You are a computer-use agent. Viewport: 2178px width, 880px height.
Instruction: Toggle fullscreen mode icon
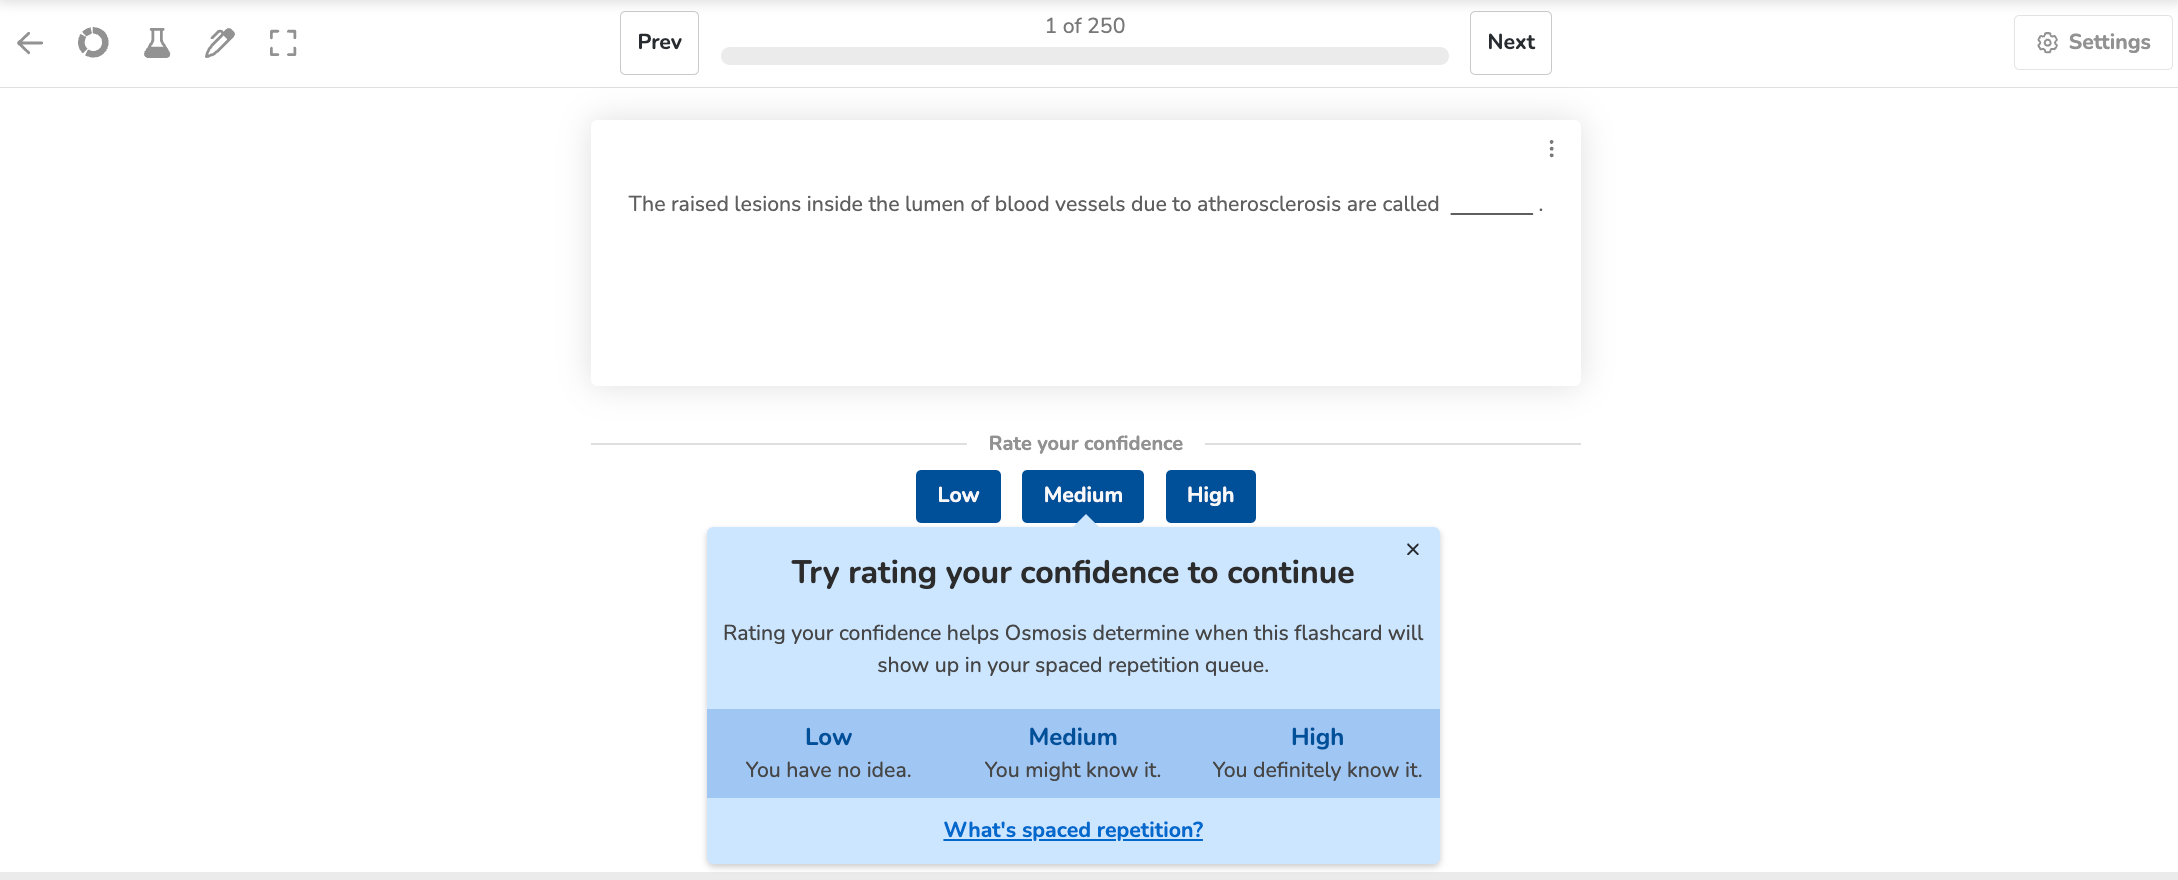pos(283,42)
